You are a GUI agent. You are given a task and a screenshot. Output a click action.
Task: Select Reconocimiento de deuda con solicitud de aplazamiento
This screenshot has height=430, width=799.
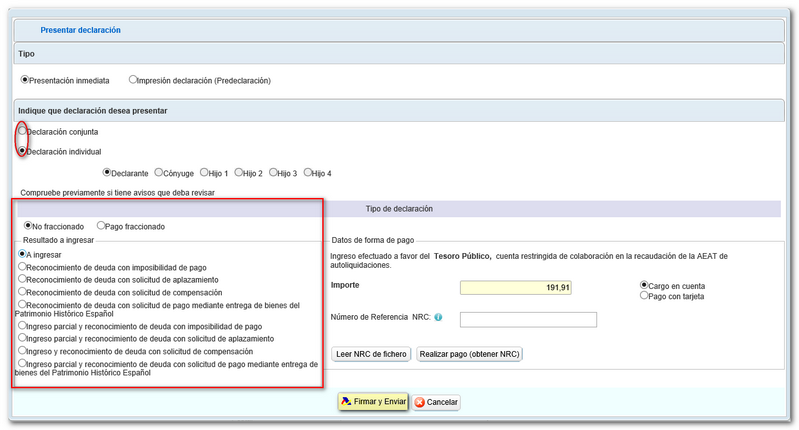click(x=22, y=279)
